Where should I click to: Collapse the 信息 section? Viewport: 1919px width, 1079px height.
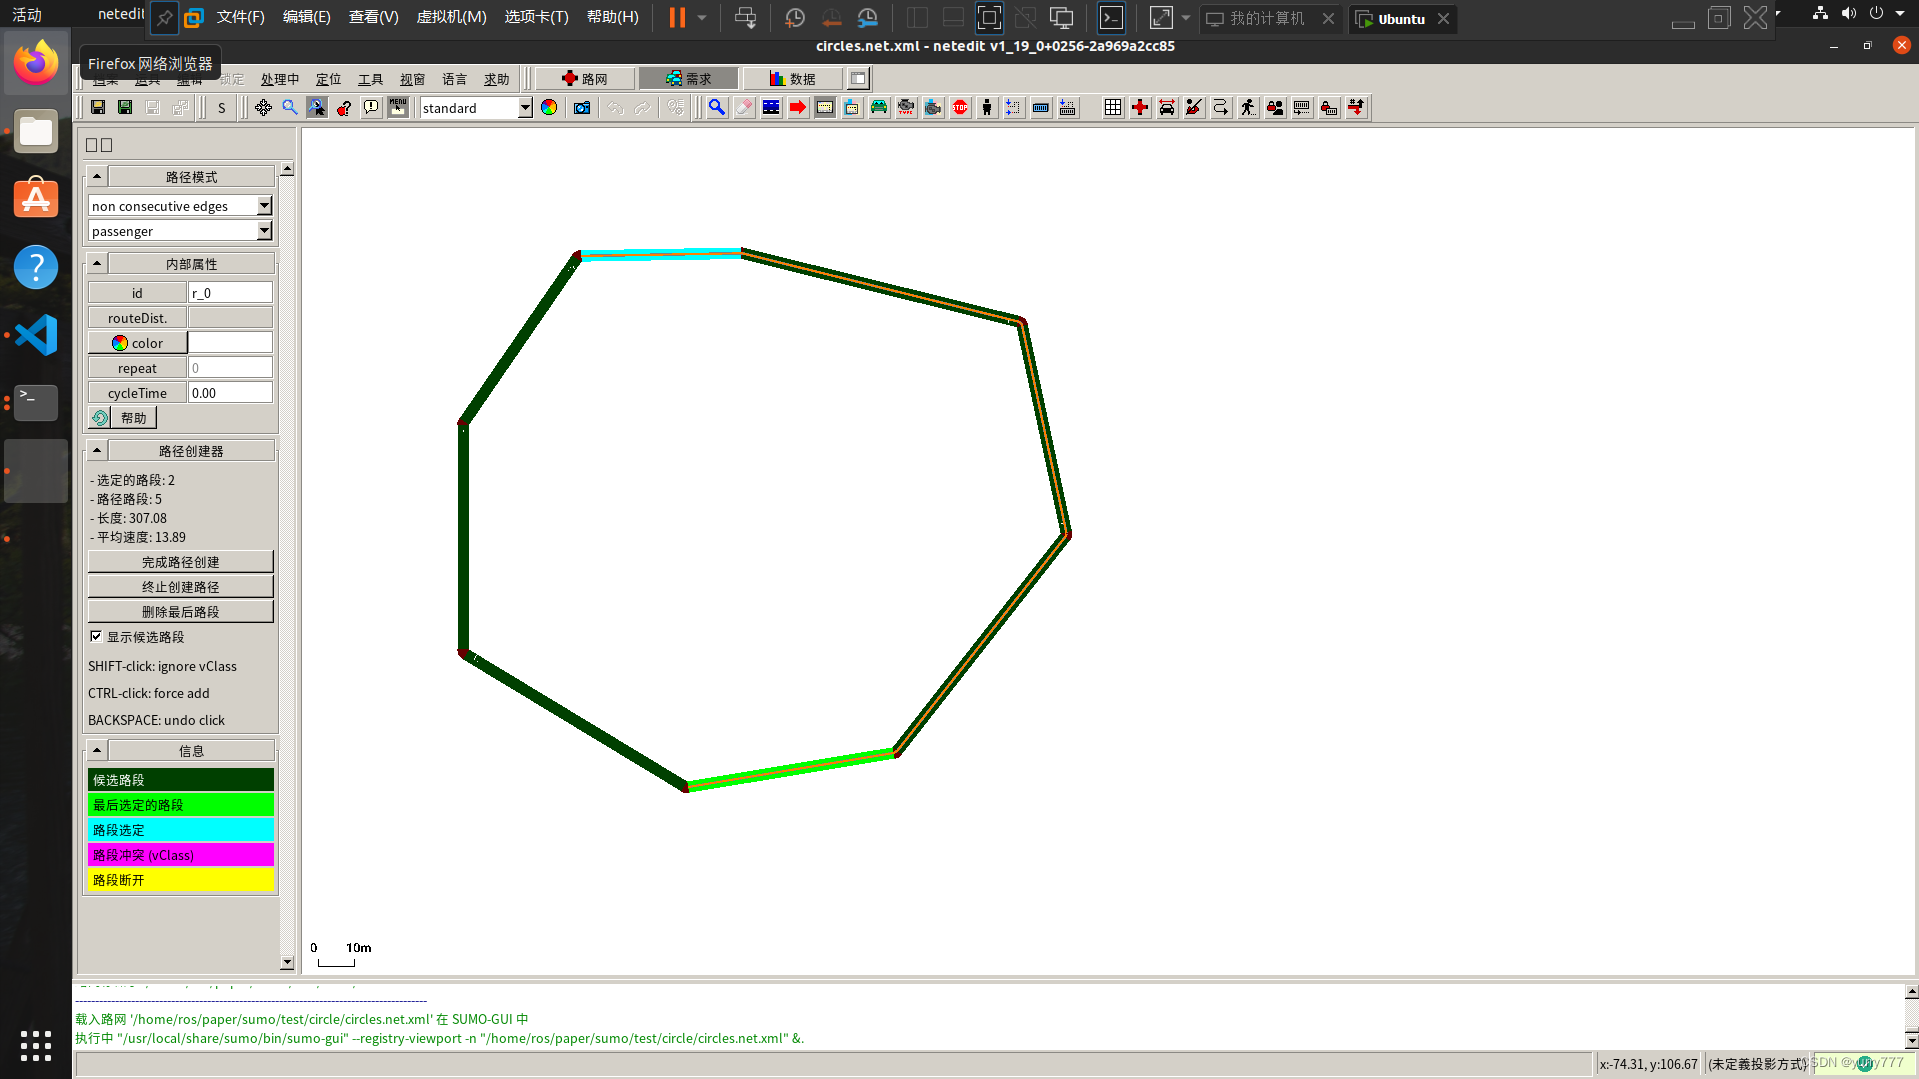click(x=97, y=751)
